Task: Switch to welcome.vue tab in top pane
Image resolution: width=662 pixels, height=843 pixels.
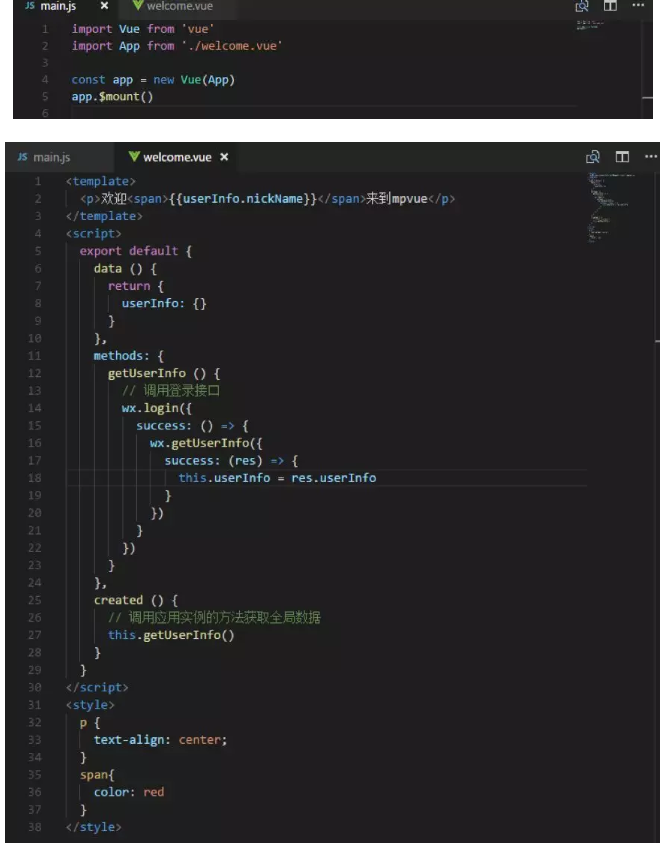Action: 170,7
